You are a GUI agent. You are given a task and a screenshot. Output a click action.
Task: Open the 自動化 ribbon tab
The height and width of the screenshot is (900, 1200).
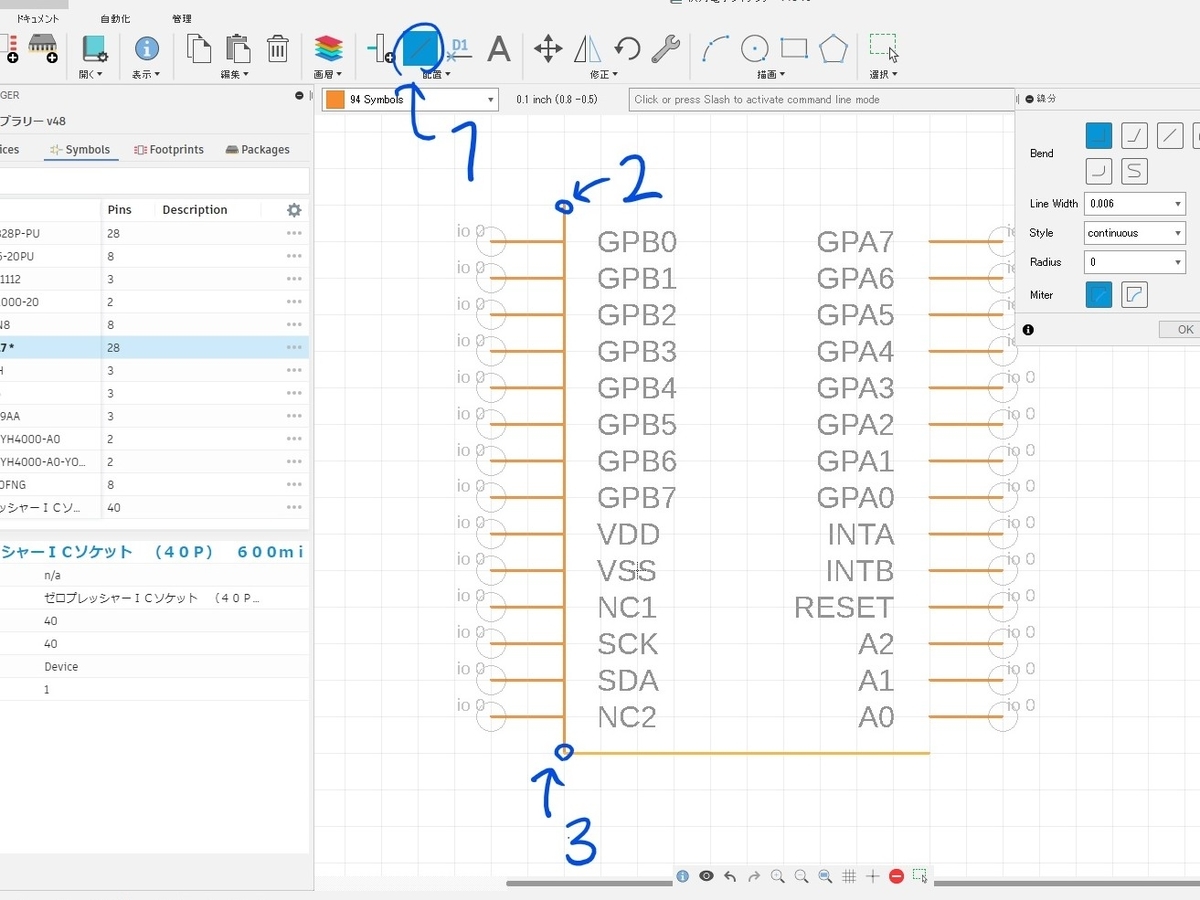point(115,18)
